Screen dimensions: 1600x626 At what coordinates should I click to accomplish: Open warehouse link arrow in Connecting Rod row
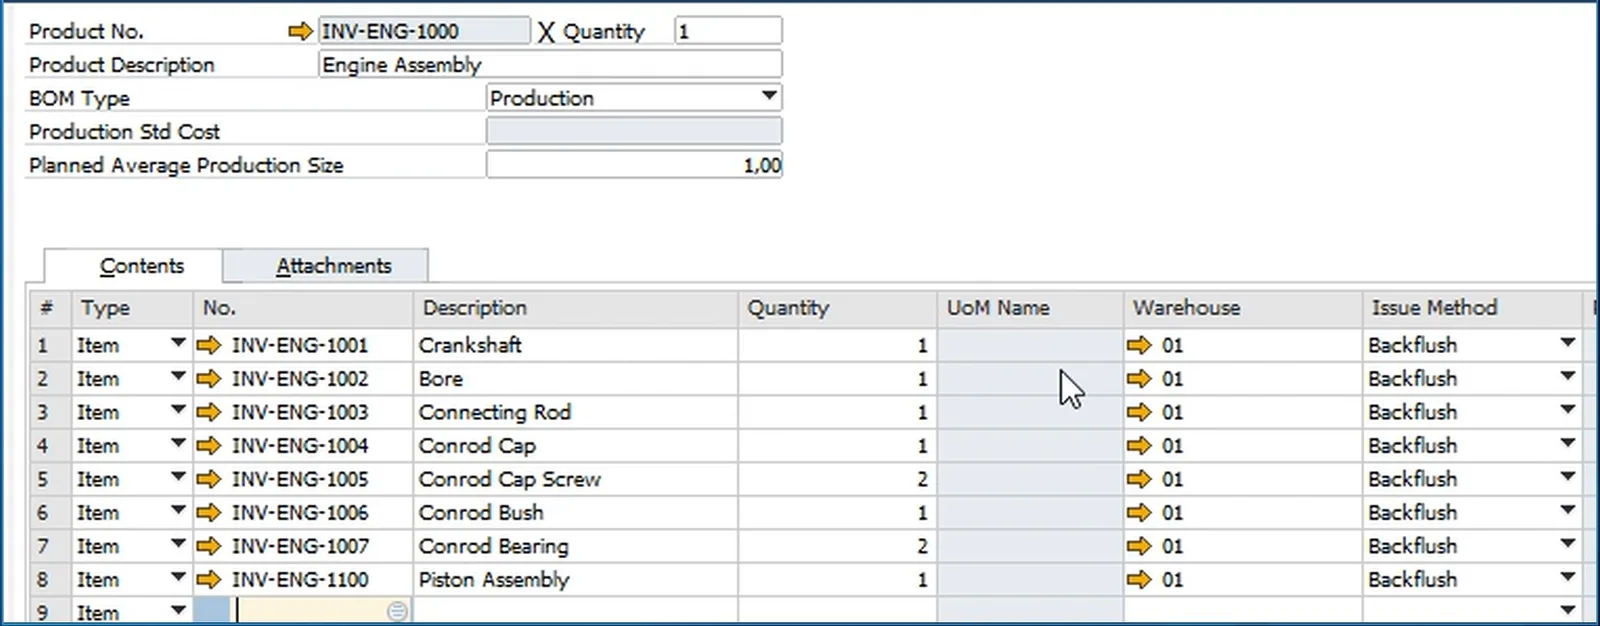[1139, 413]
